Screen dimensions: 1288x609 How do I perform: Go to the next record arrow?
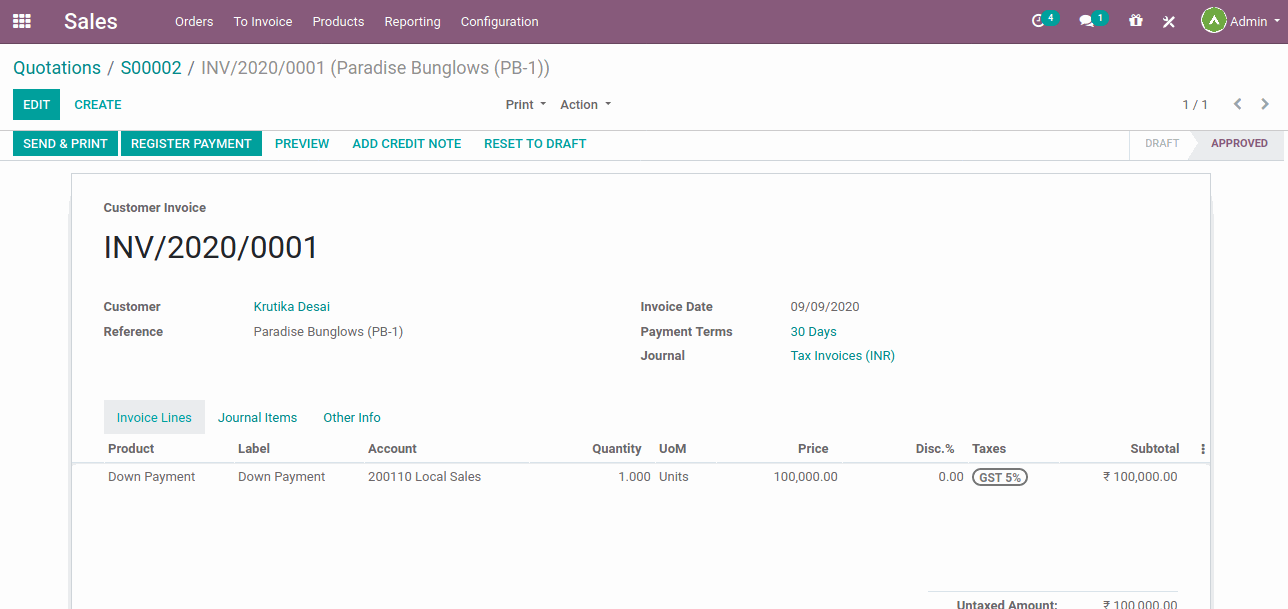[1265, 104]
